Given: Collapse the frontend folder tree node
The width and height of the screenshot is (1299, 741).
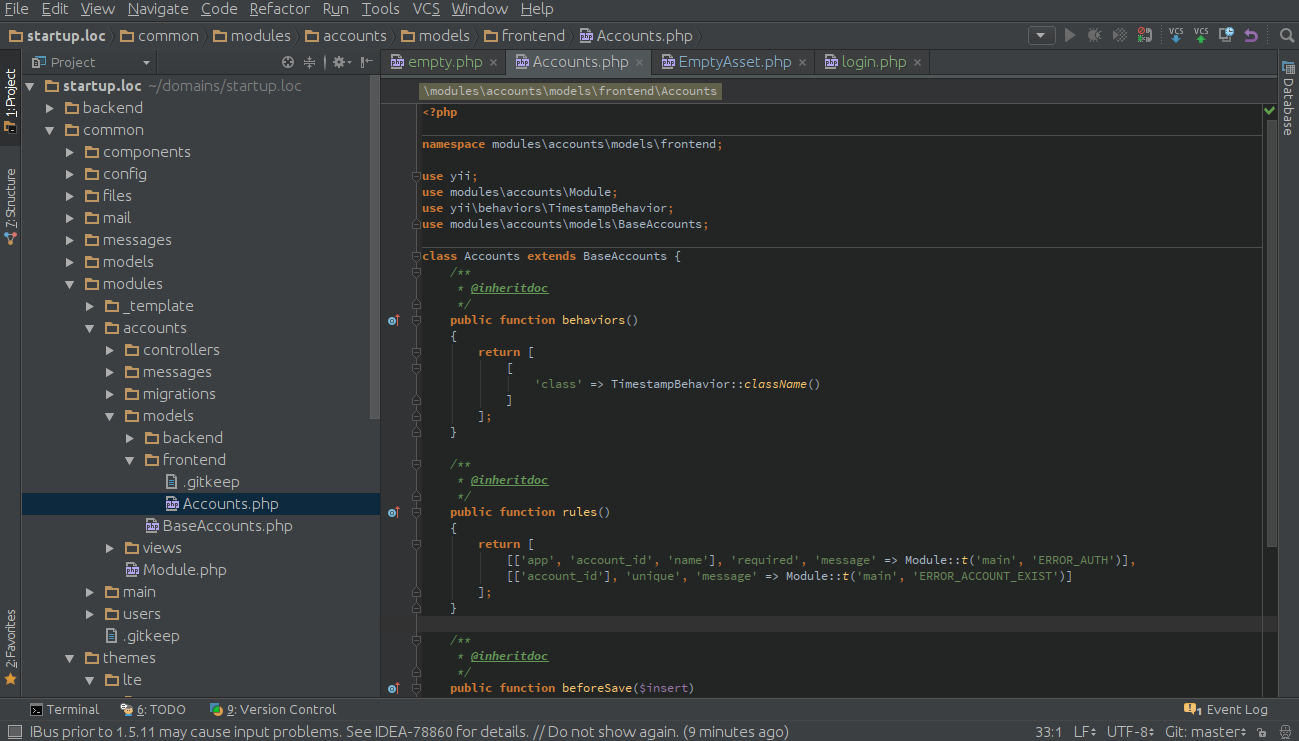Looking at the screenshot, I should click(x=130, y=460).
